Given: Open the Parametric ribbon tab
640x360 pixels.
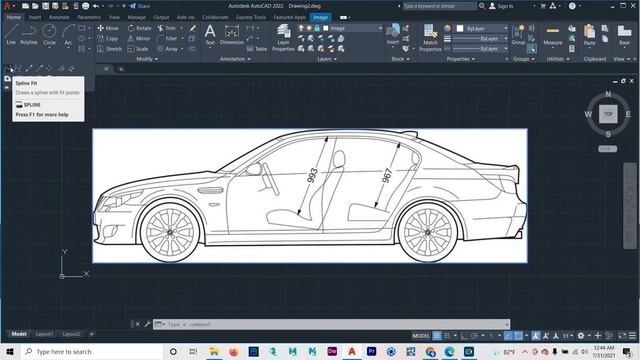Looking at the screenshot, I should [89, 17].
